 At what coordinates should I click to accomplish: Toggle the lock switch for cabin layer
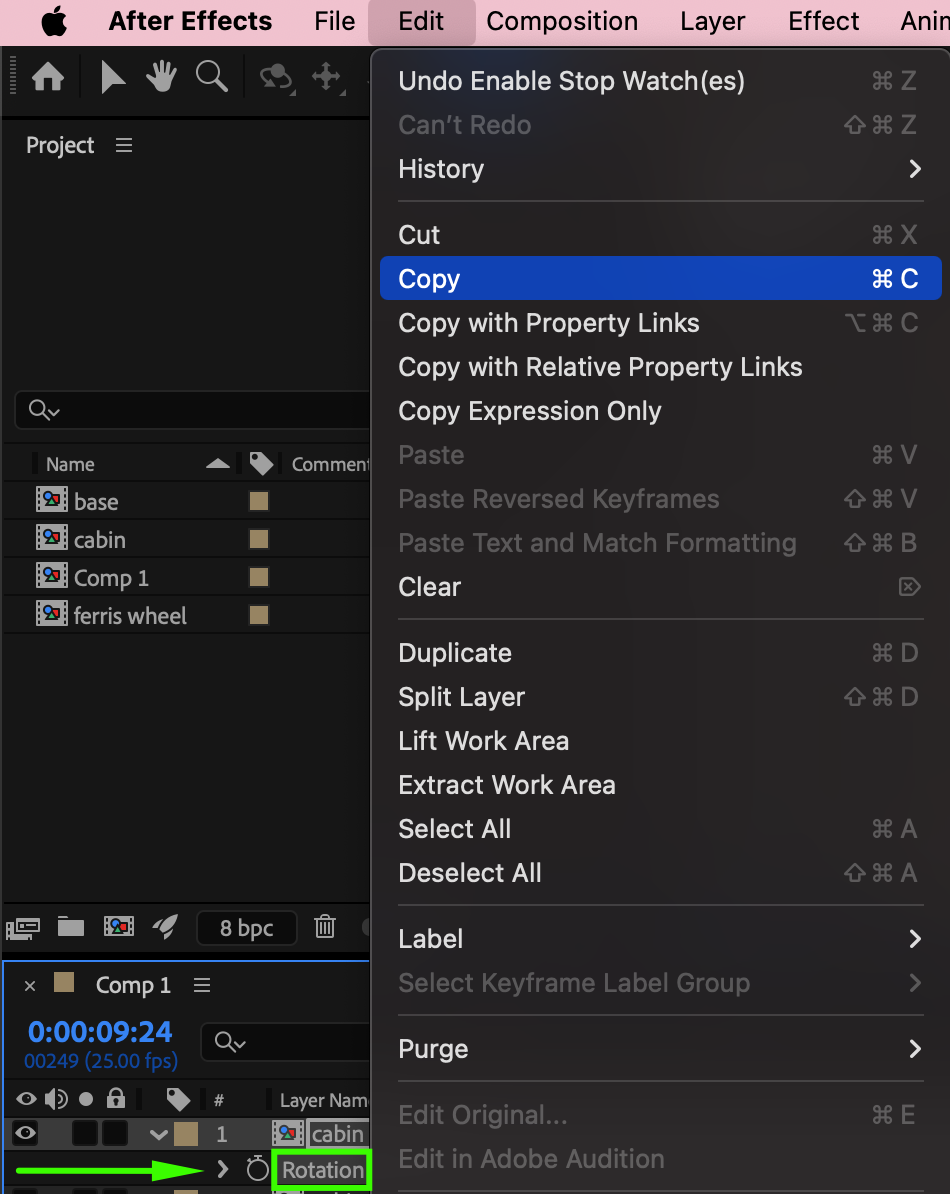115,1133
